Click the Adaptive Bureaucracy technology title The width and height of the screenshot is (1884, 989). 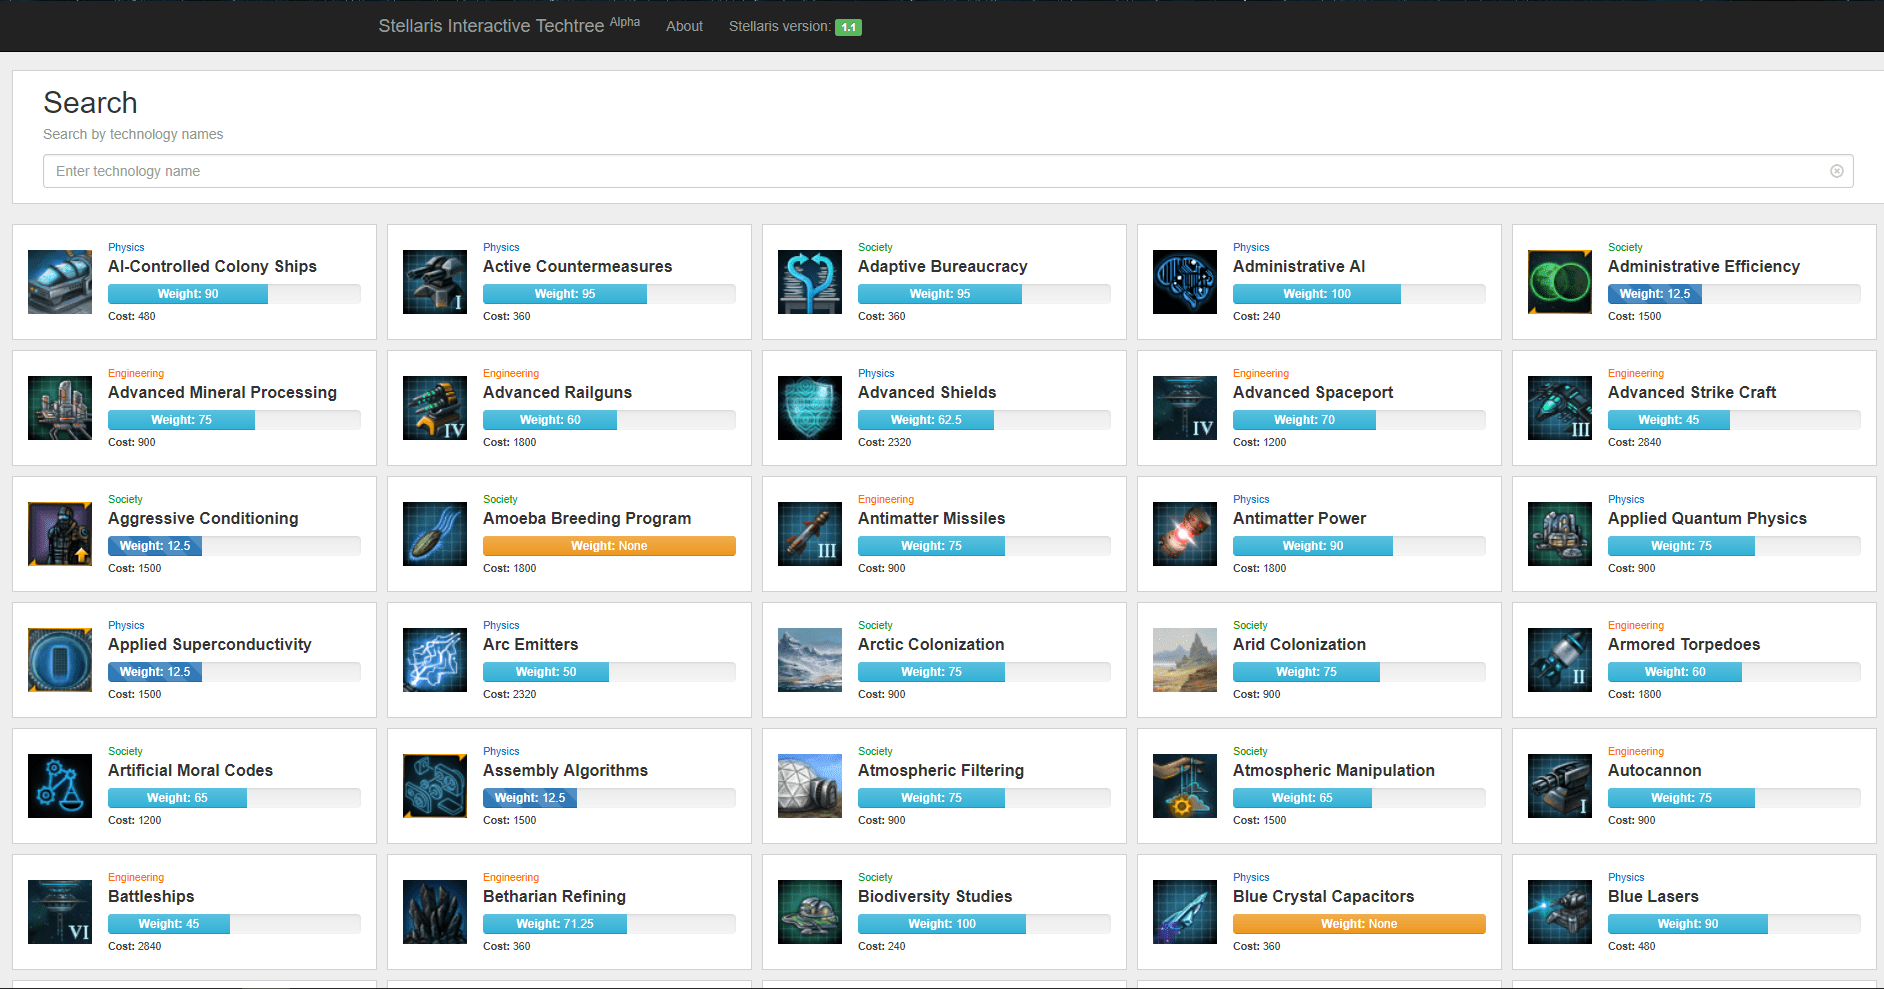pyautogui.click(x=942, y=267)
